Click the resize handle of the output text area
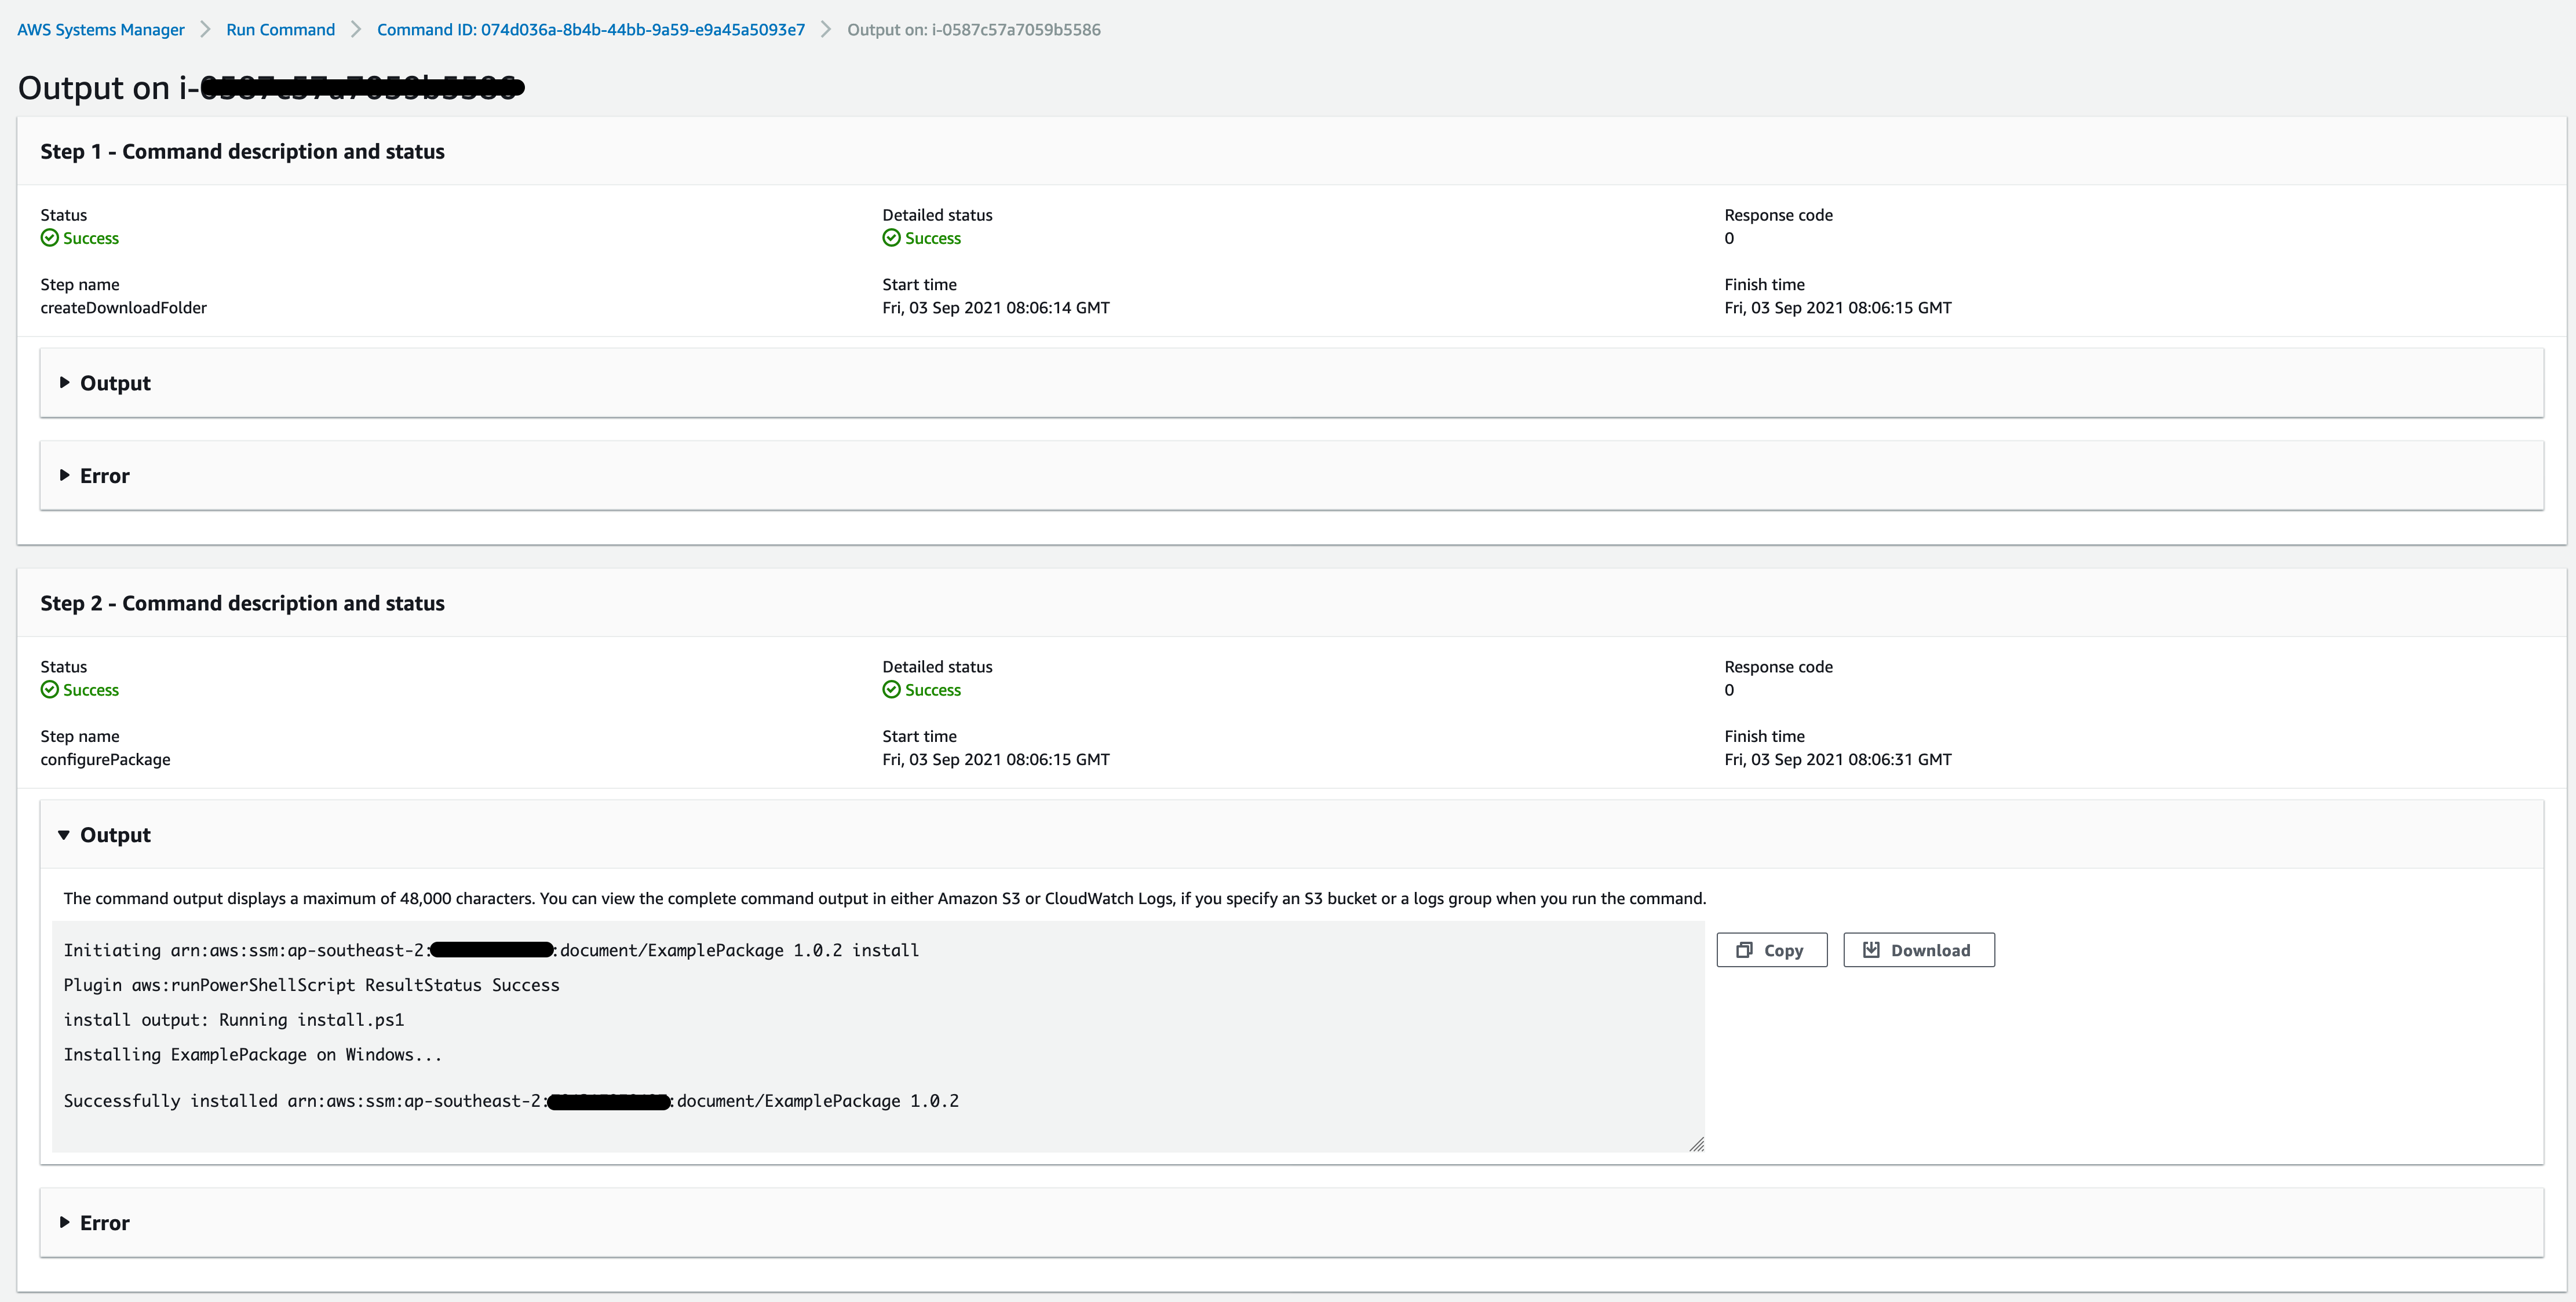 [x=1697, y=1144]
